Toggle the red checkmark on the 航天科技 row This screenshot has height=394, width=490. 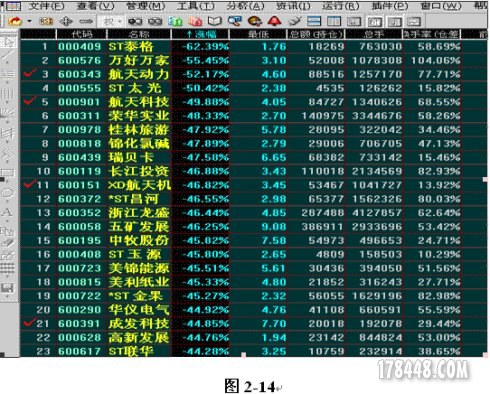[x=30, y=100]
